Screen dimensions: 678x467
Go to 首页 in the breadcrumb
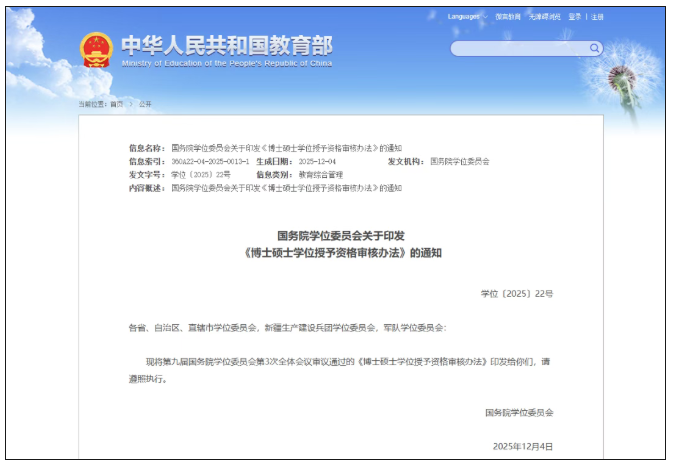(x=117, y=104)
